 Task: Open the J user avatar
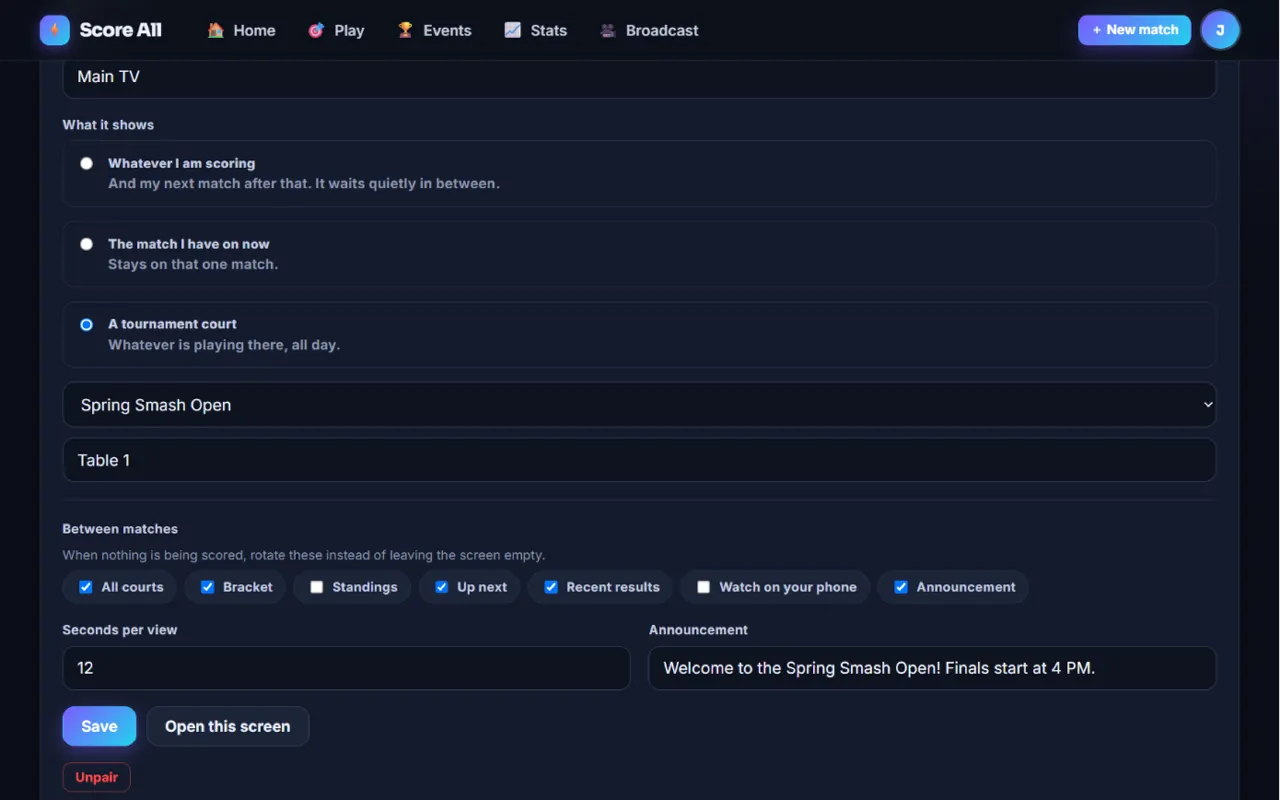[x=1220, y=30]
